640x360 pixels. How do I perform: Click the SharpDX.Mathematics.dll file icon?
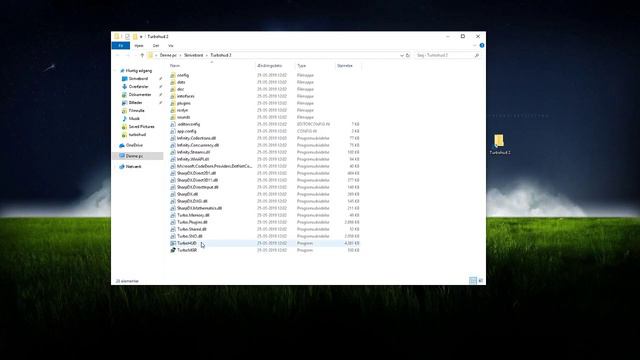pyautogui.click(x=173, y=208)
